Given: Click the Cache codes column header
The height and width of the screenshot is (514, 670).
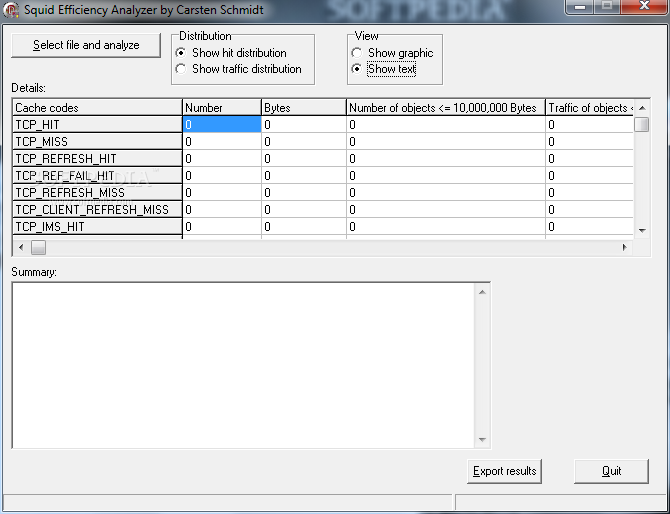Looking at the screenshot, I should click(97, 108).
